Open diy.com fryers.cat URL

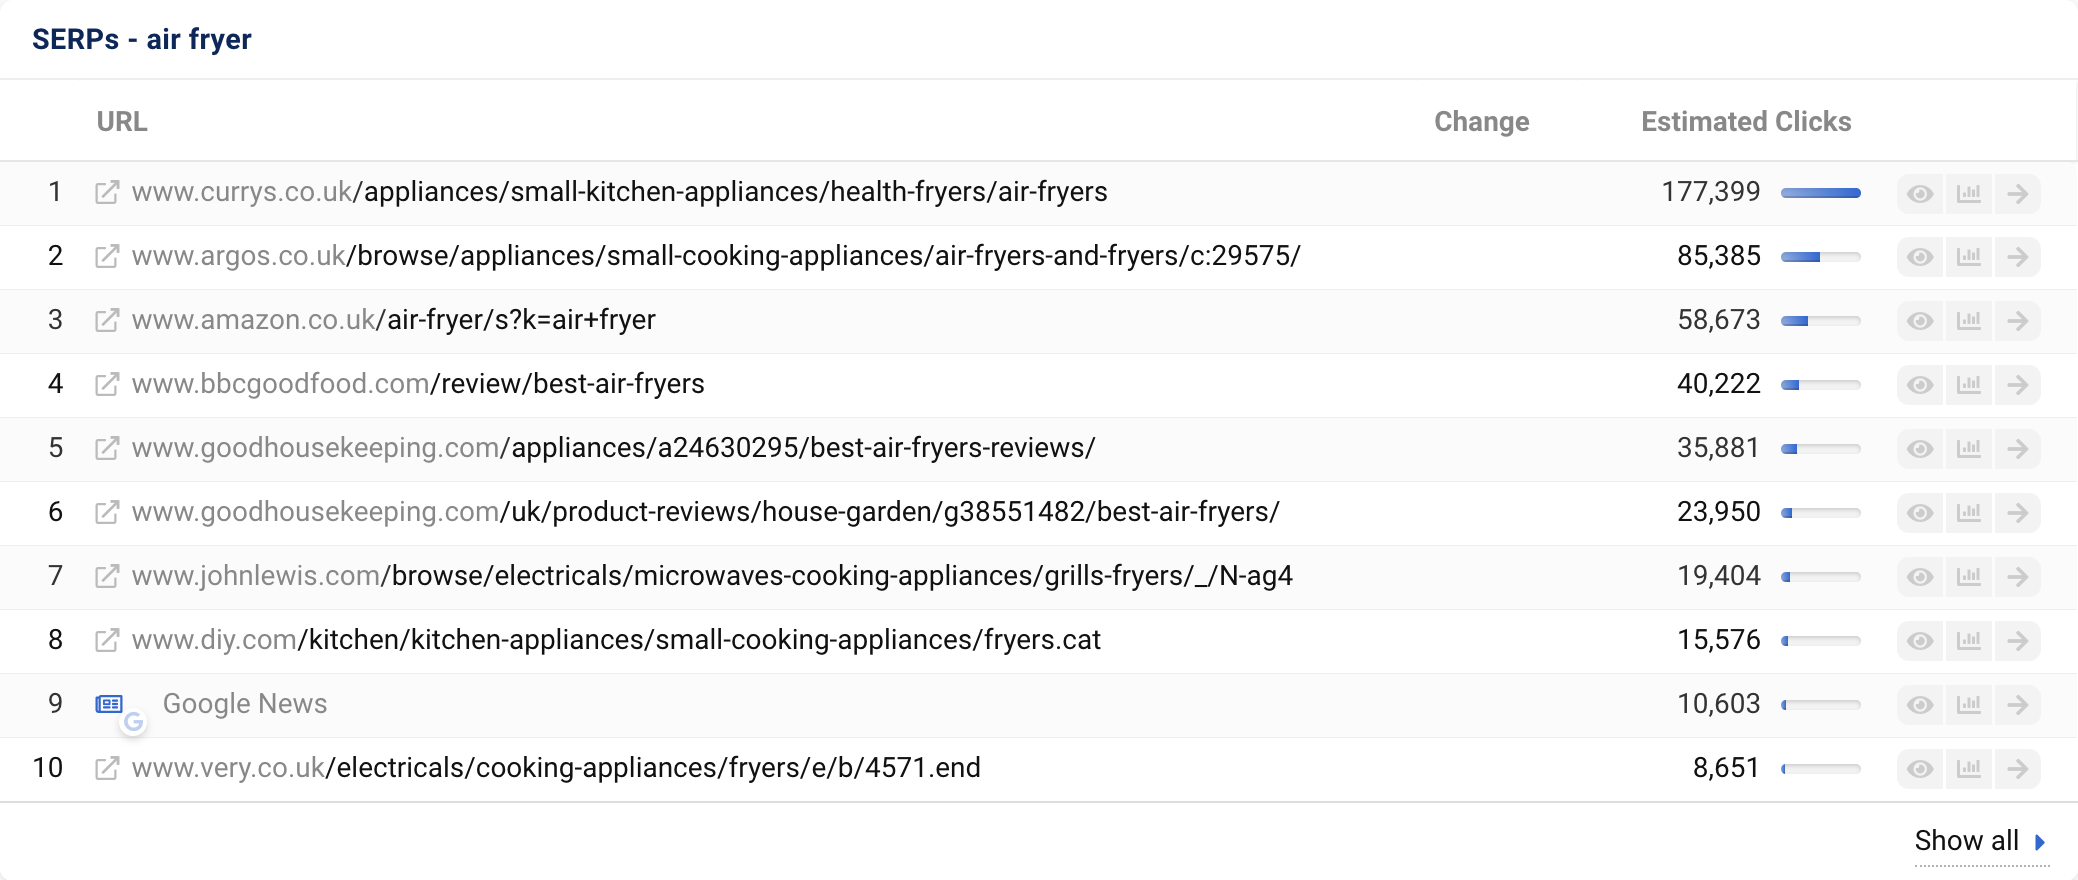coord(616,640)
